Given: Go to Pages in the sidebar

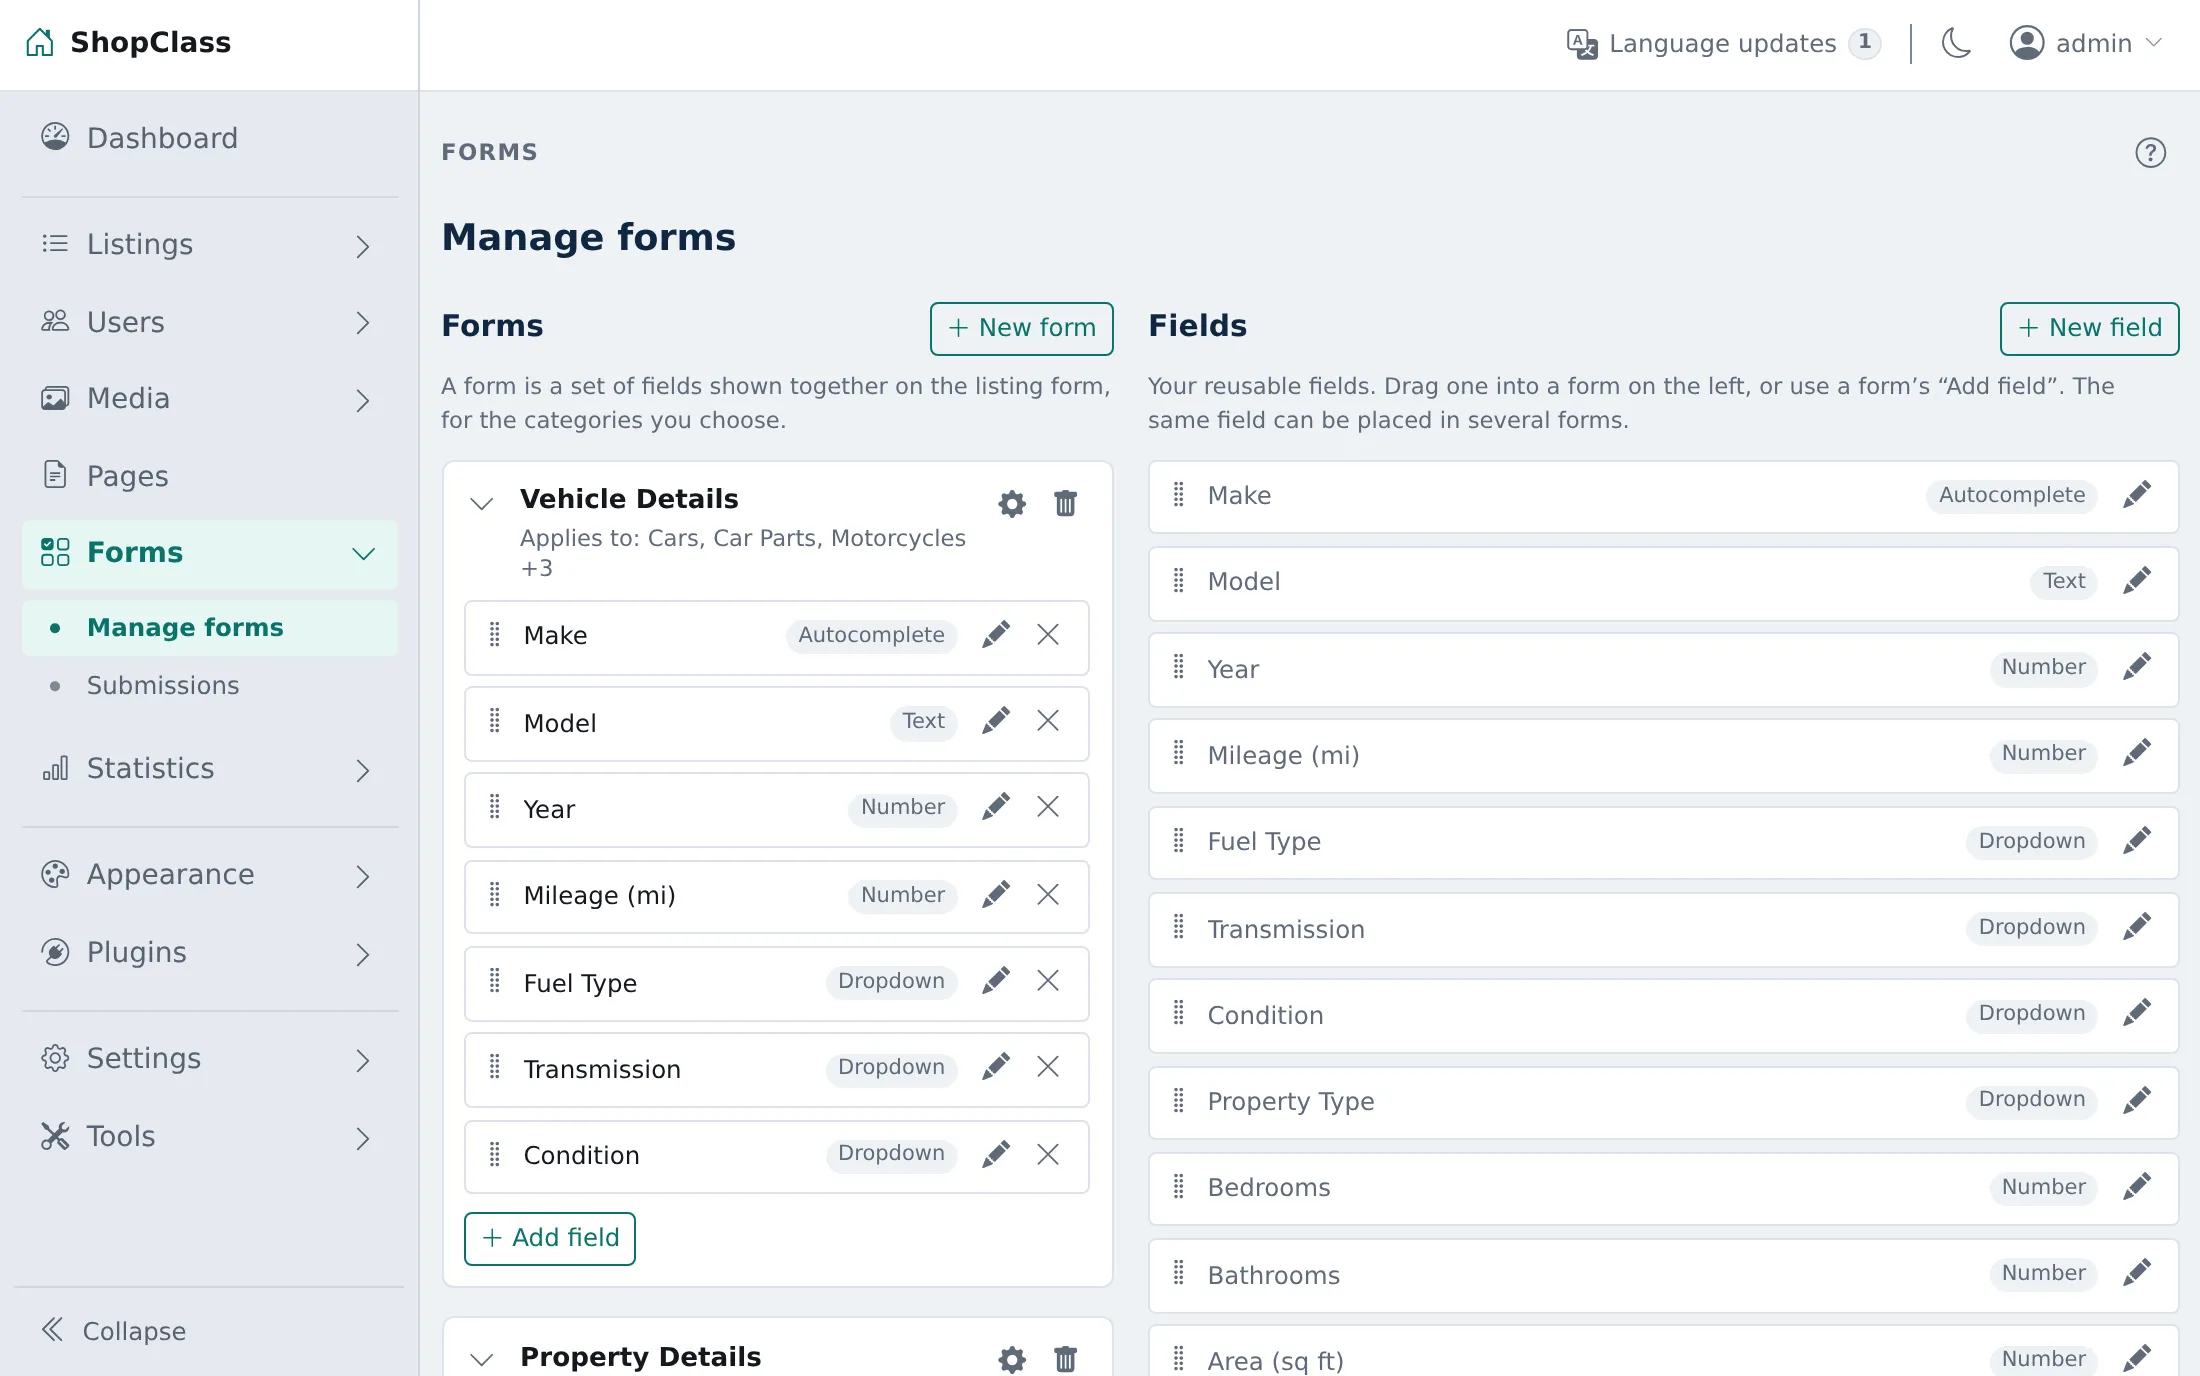Looking at the screenshot, I should 210,476.
